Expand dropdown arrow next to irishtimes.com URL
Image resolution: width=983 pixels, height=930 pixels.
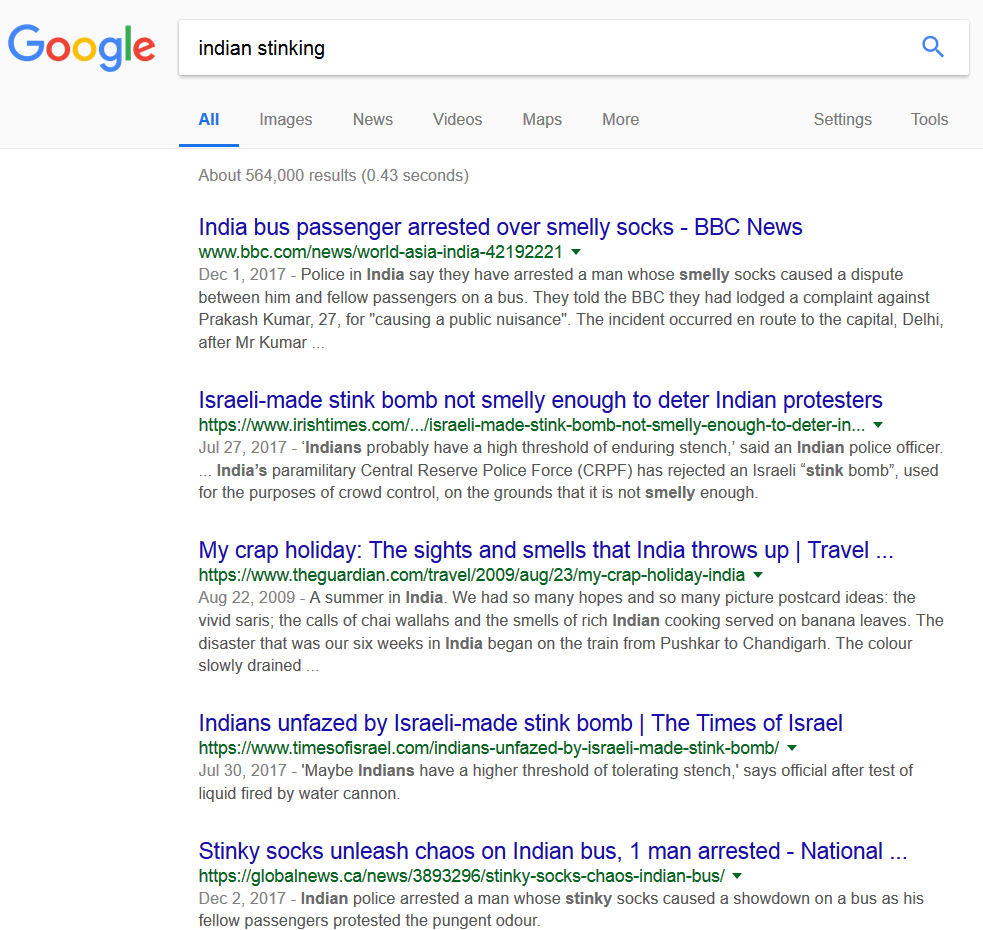[x=878, y=425]
